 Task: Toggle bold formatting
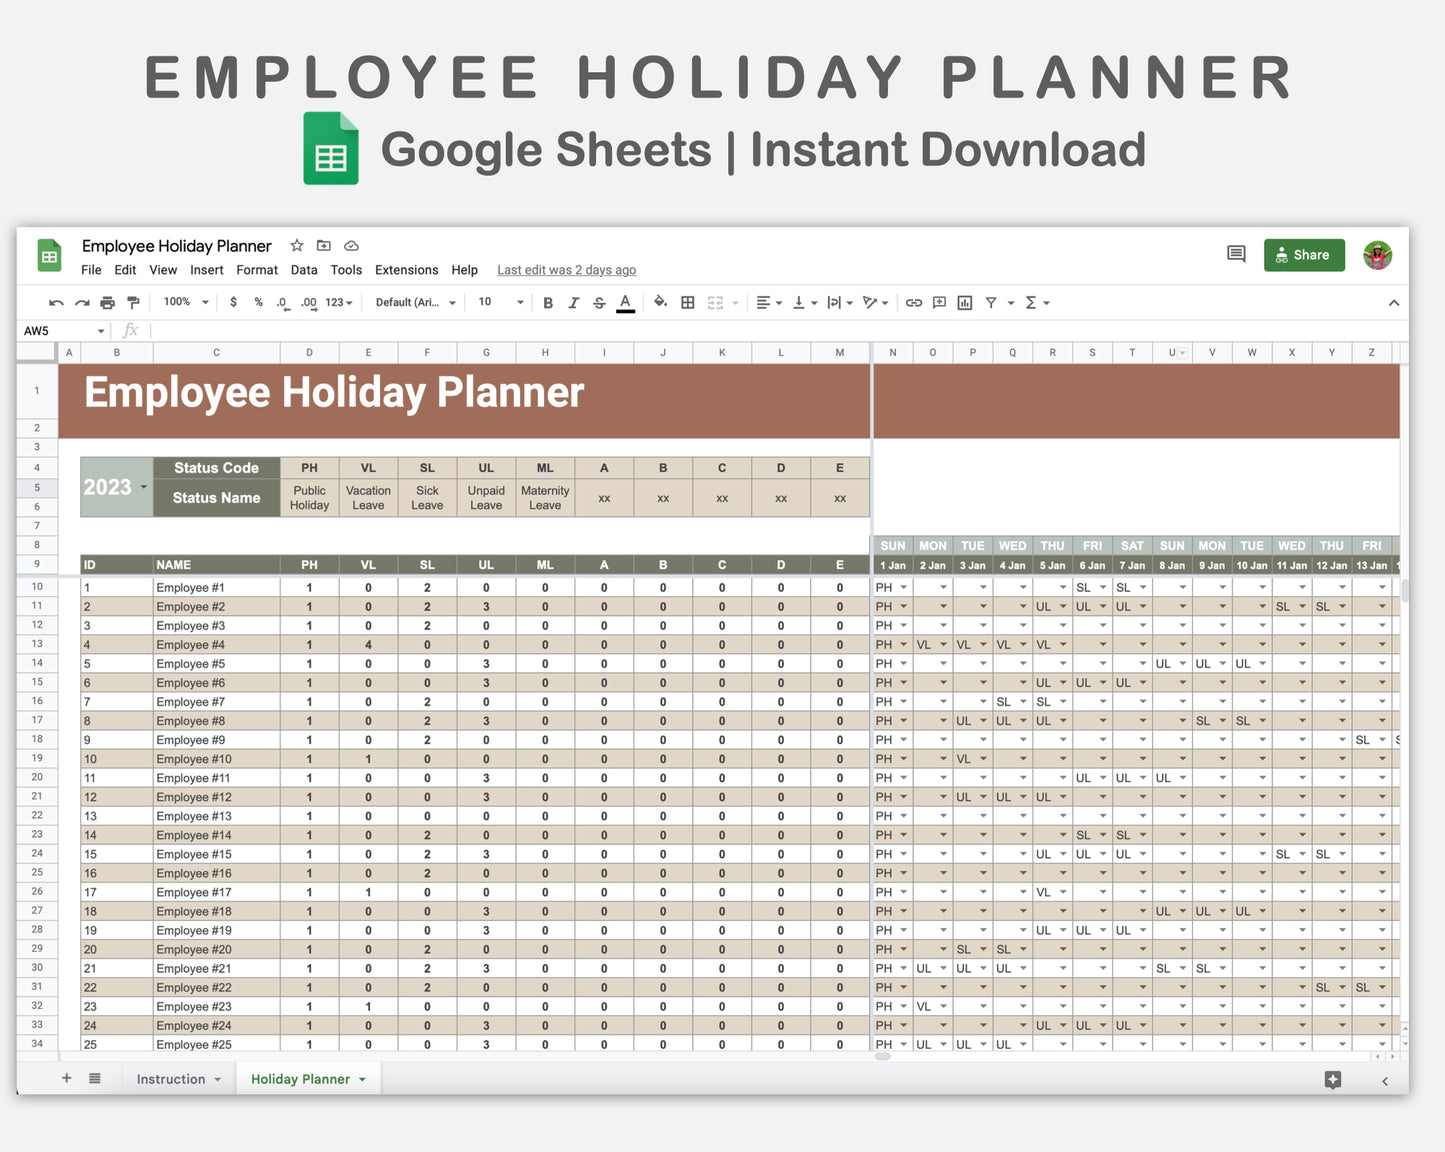tap(548, 302)
